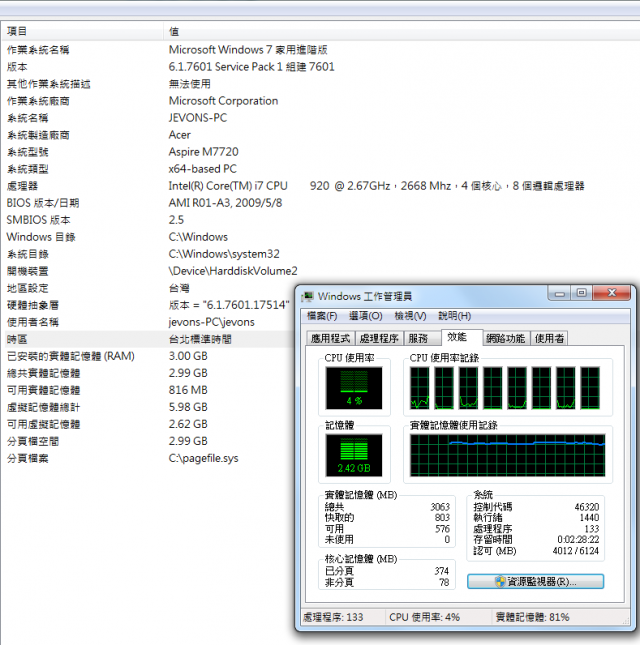Select the highlighted 時區 row

point(148,339)
